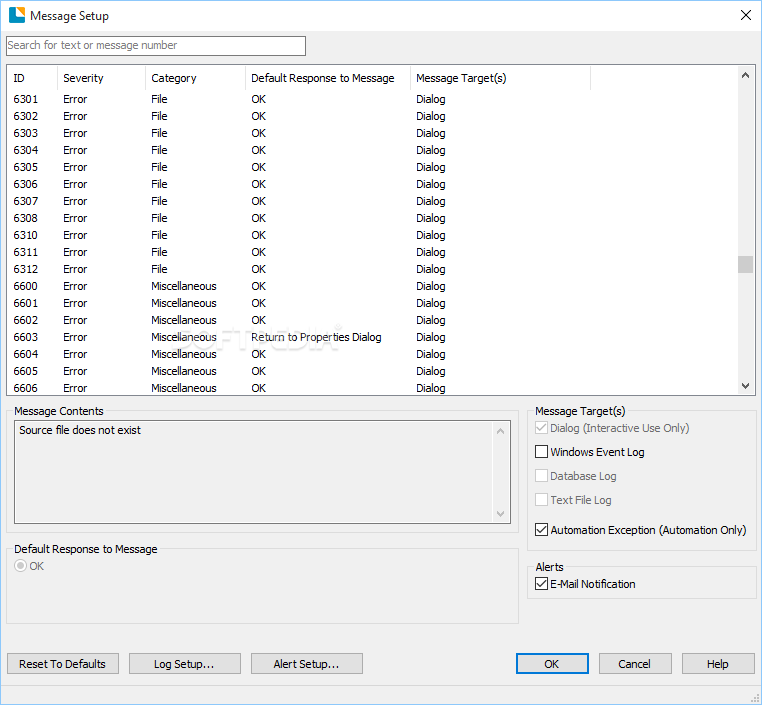Click Miscellaneous category in row 6600
This screenshot has width=762, height=705.
(184, 286)
